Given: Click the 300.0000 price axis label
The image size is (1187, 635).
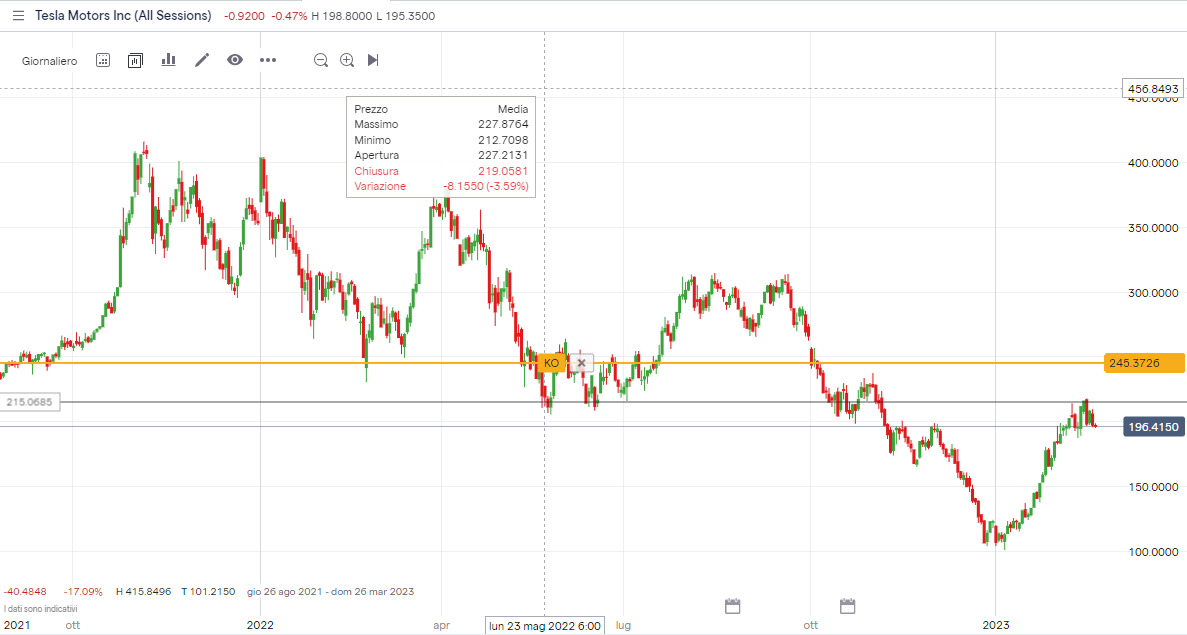Looking at the screenshot, I should [1153, 293].
